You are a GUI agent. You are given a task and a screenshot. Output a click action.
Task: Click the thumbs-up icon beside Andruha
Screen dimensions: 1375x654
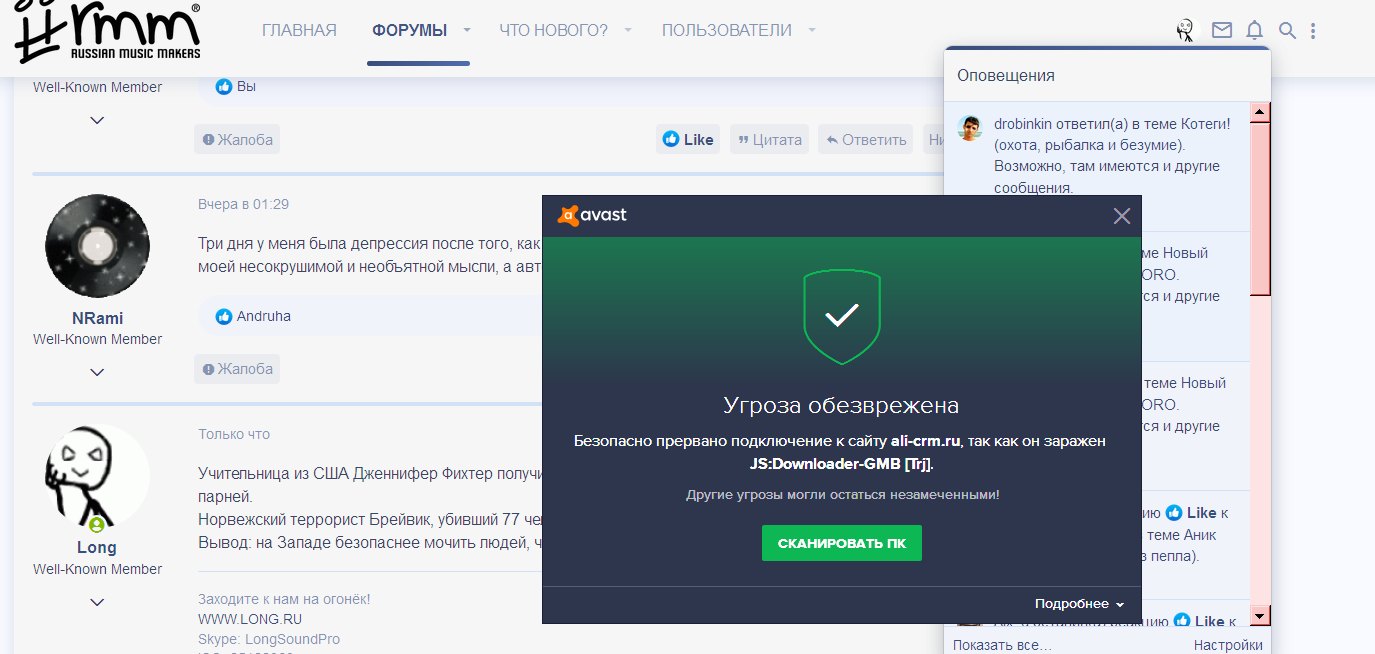[224, 317]
